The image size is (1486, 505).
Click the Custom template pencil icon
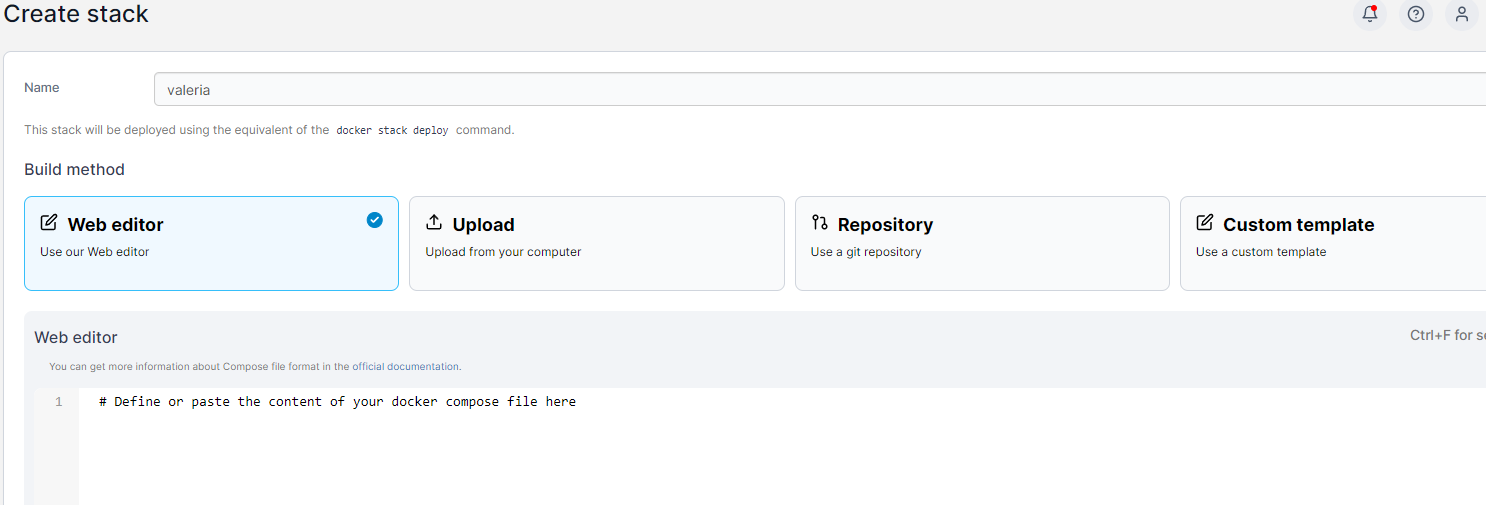pos(1205,223)
